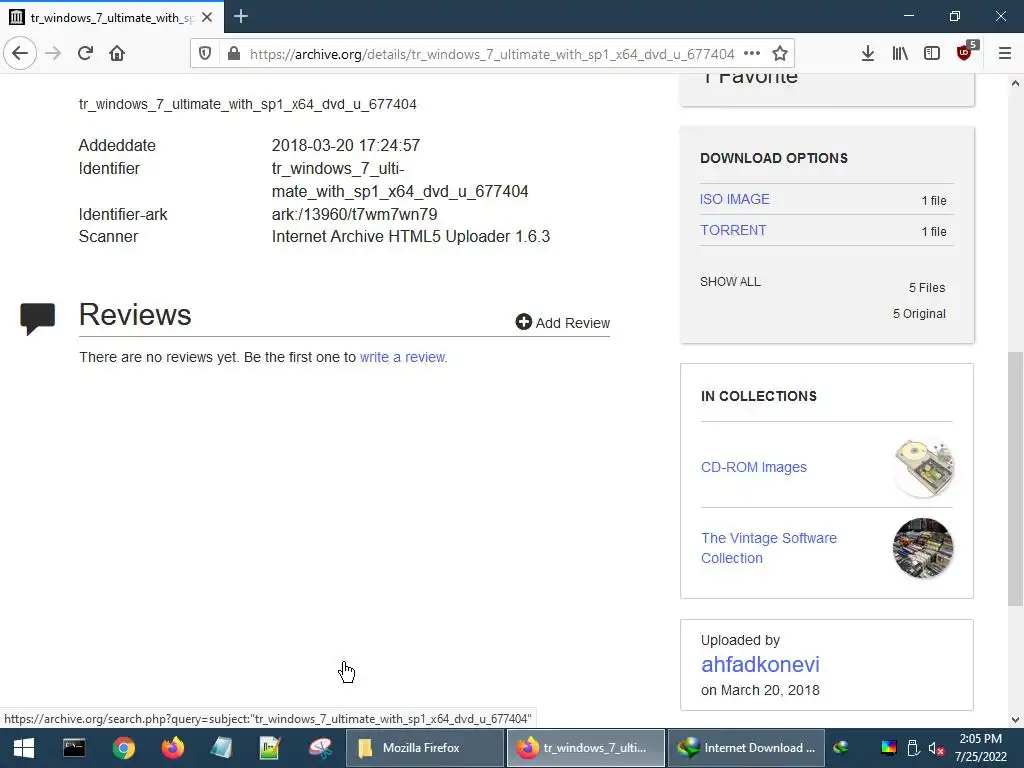The width and height of the screenshot is (1024, 768).
Task: Select the tr_windows_7_ultimate browser tab
Action: pyautogui.click(x=112, y=17)
